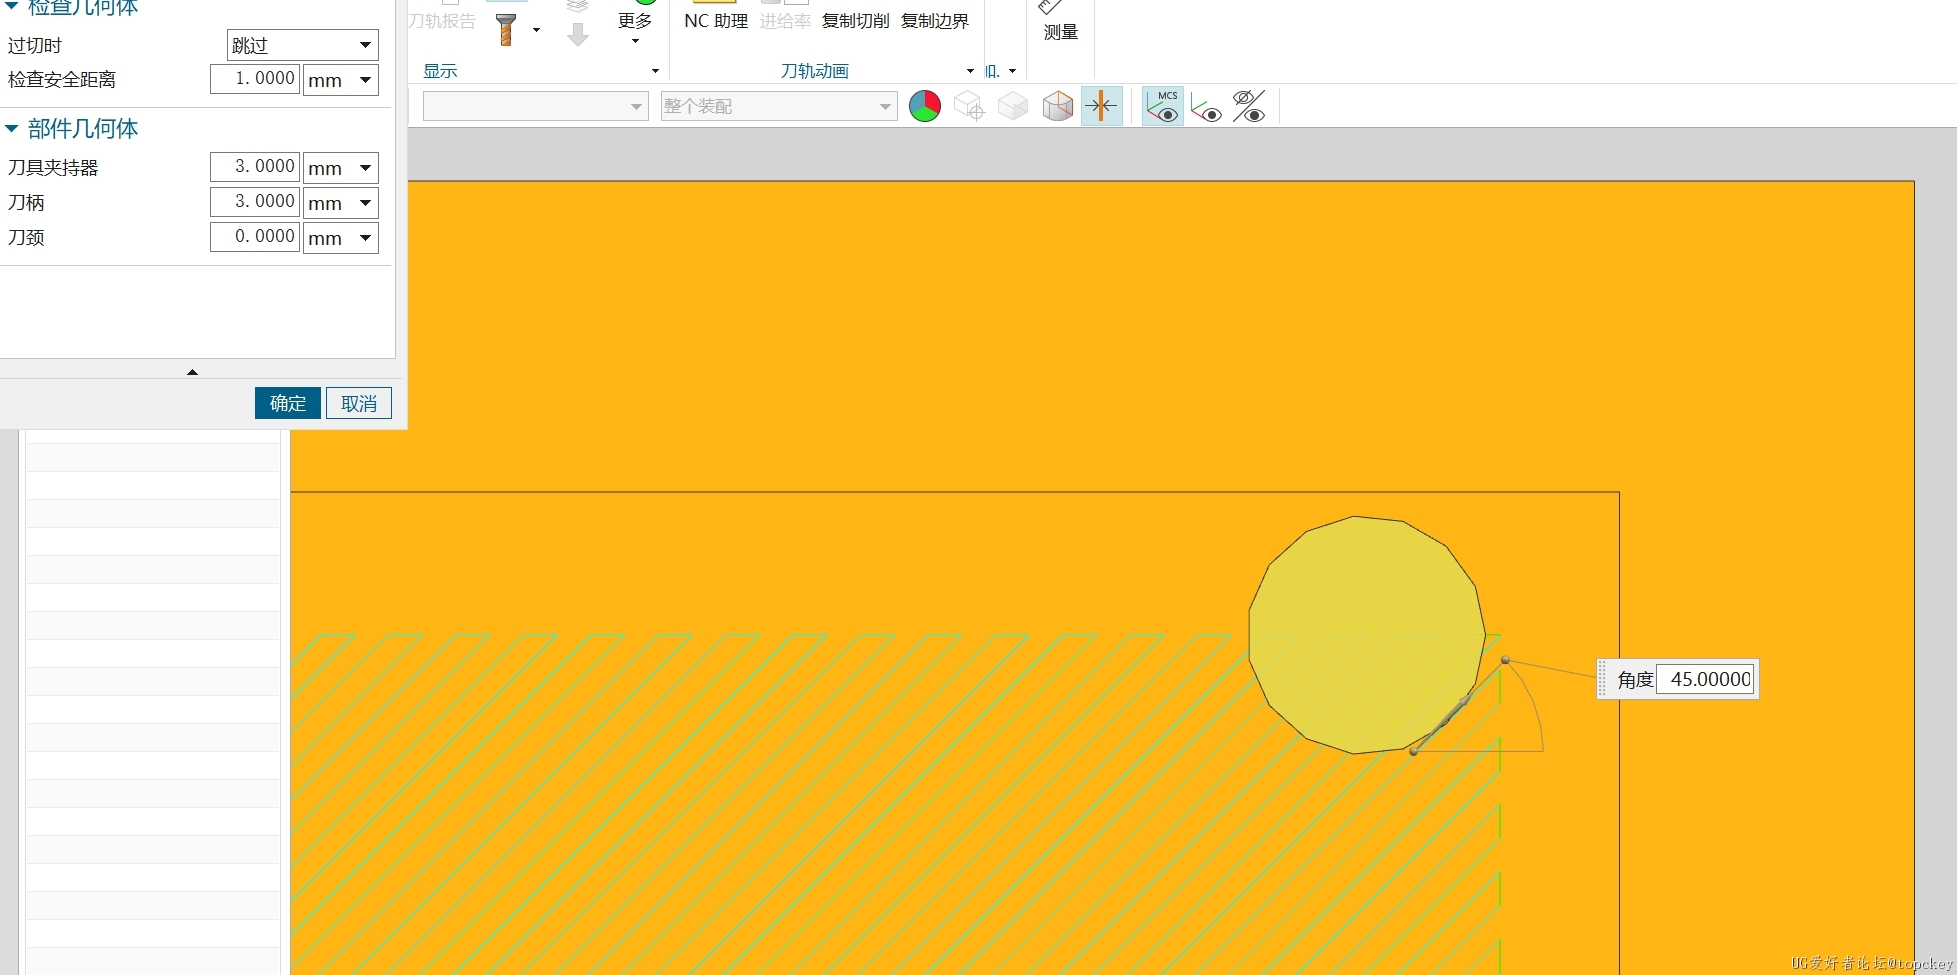Image resolution: width=1957 pixels, height=975 pixels.
Task: Edit the 角度 45.00000 input field
Action: pos(1705,679)
